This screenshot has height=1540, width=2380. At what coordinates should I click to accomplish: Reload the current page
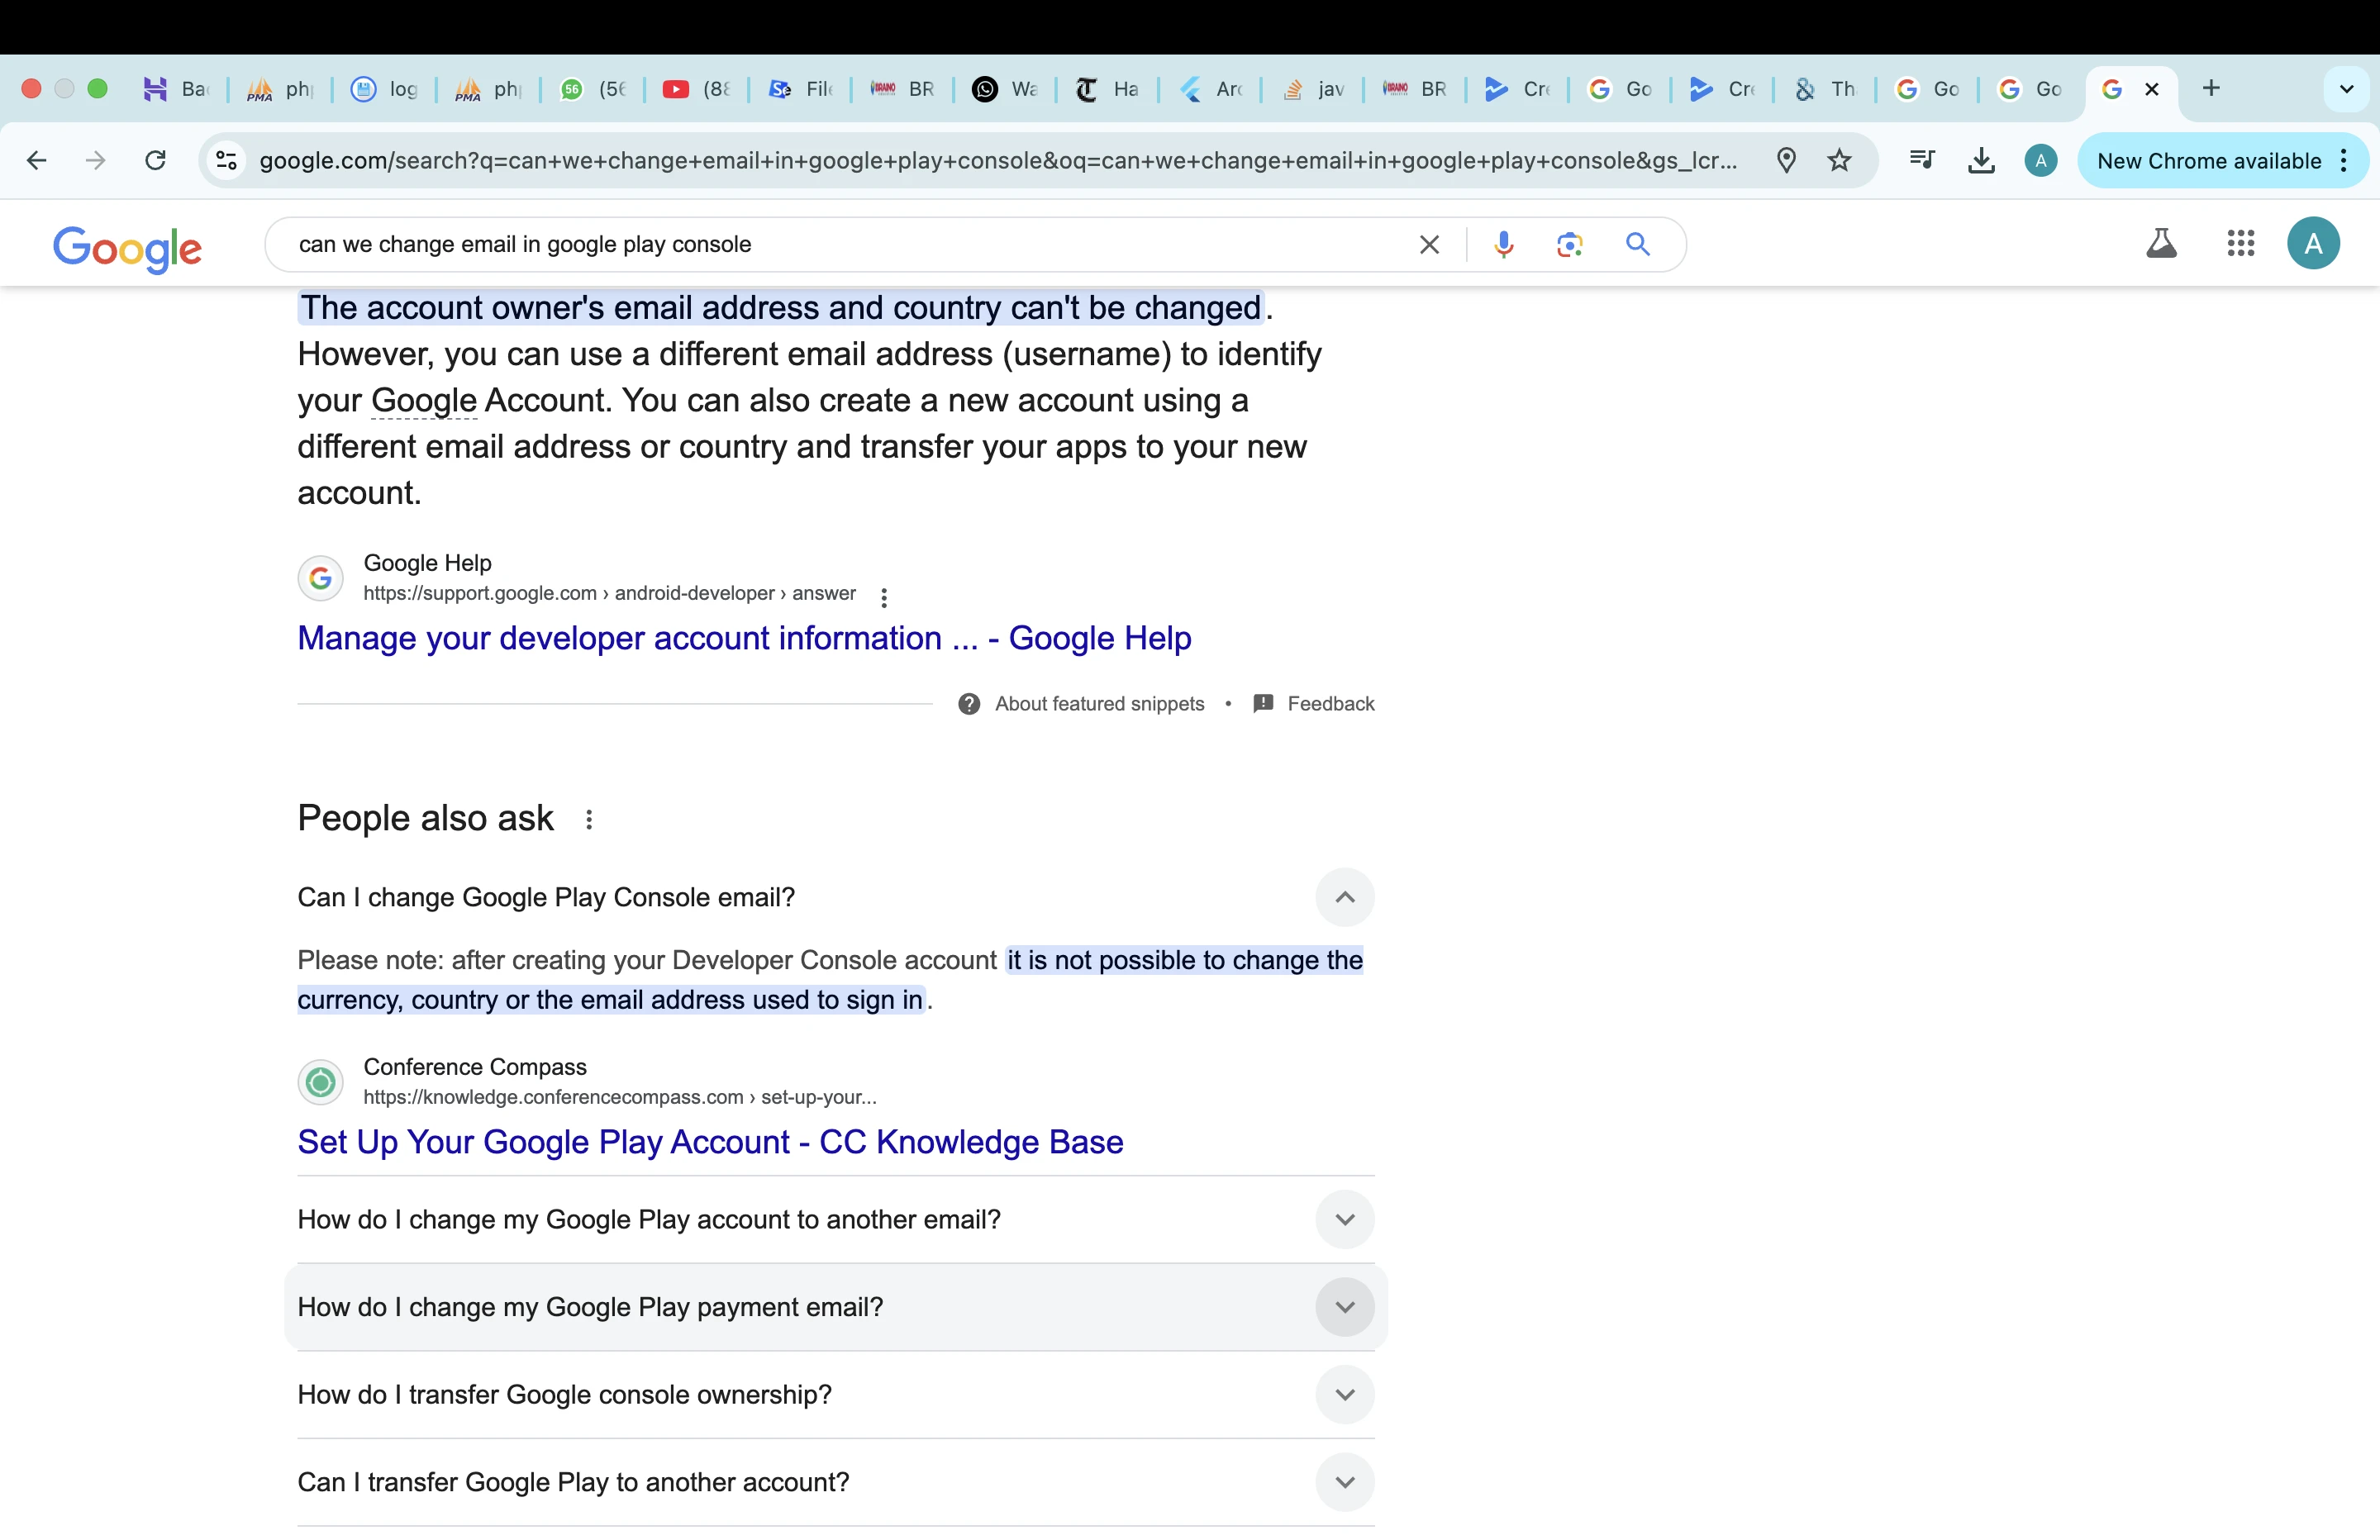pyautogui.click(x=155, y=160)
